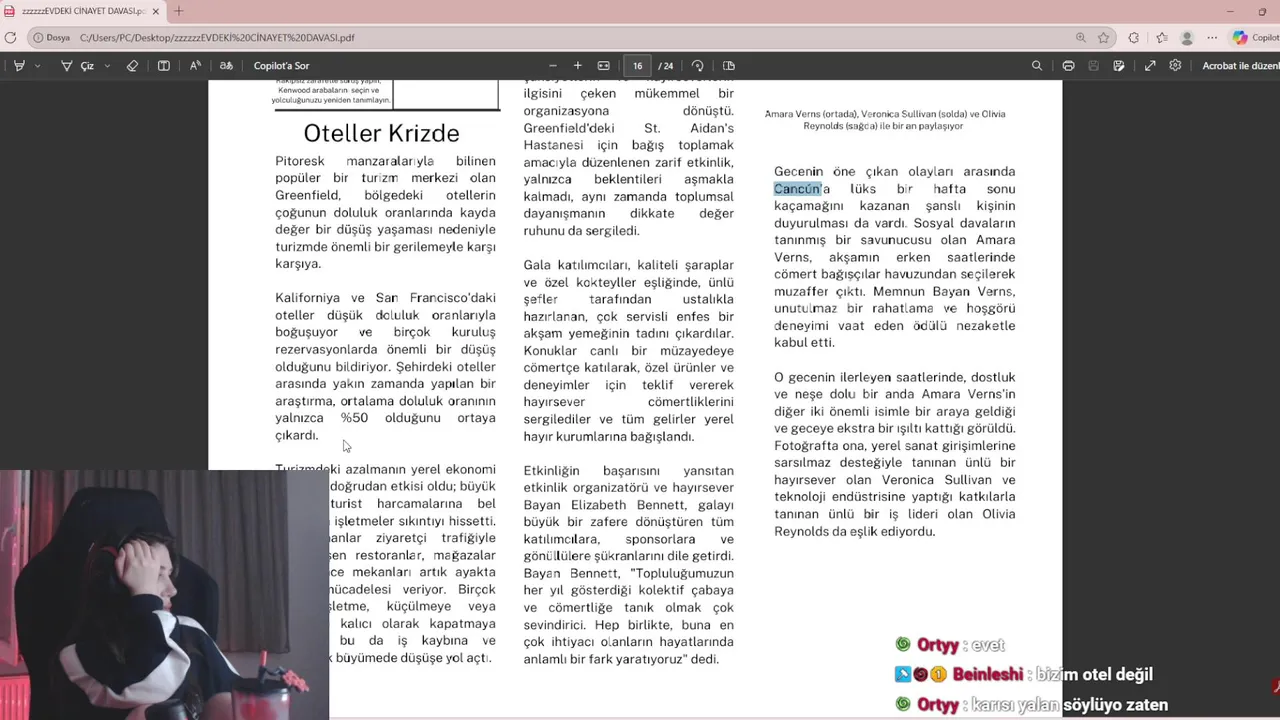Toggle fit to width
Image resolution: width=1280 pixels, height=720 pixels.
(603, 66)
